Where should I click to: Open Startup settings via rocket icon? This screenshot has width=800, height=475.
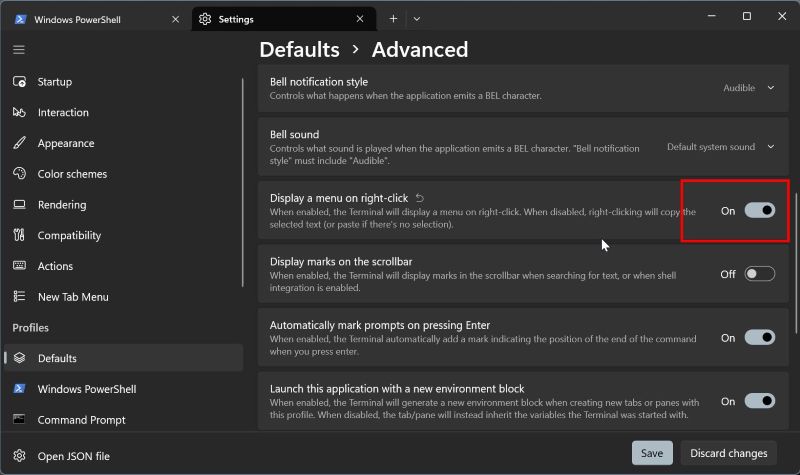[x=19, y=82]
